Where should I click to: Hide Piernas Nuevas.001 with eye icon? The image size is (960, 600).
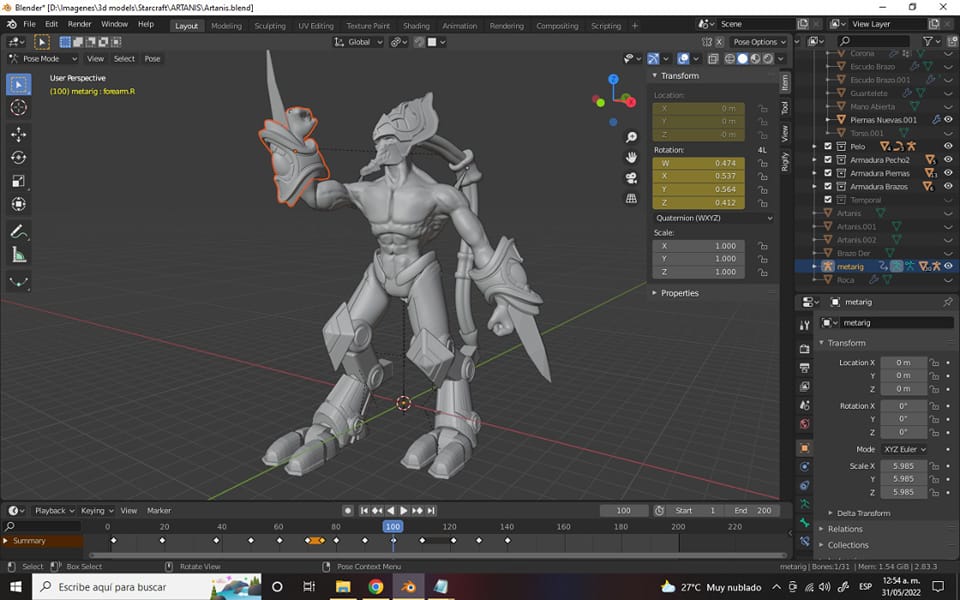(948, 120)
